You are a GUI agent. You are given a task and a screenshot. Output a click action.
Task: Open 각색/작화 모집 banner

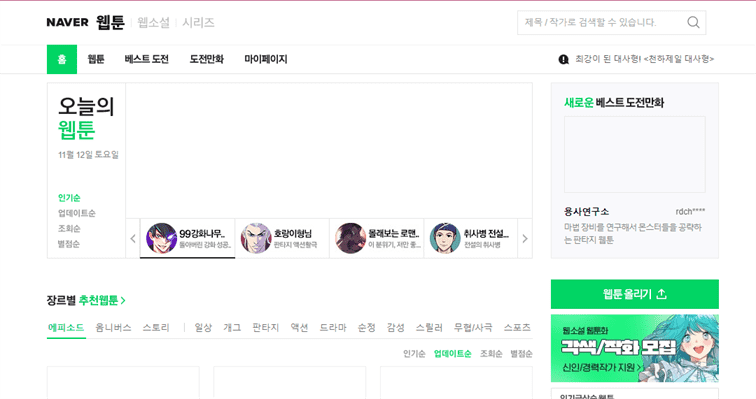point(634,348)
